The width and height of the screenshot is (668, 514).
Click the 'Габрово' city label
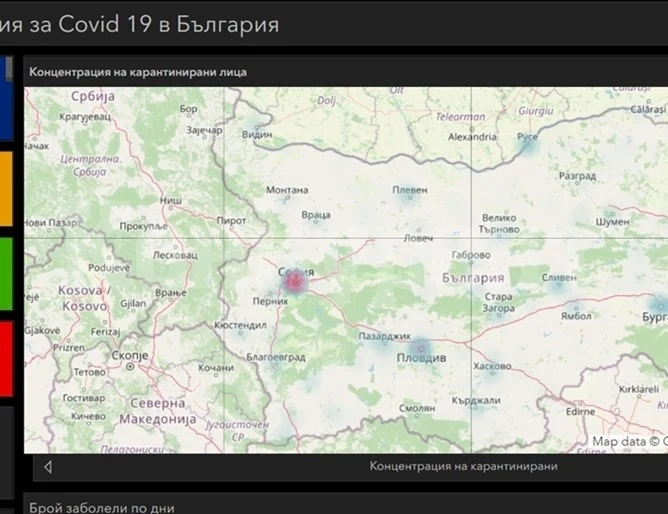(x=471, y=255)
